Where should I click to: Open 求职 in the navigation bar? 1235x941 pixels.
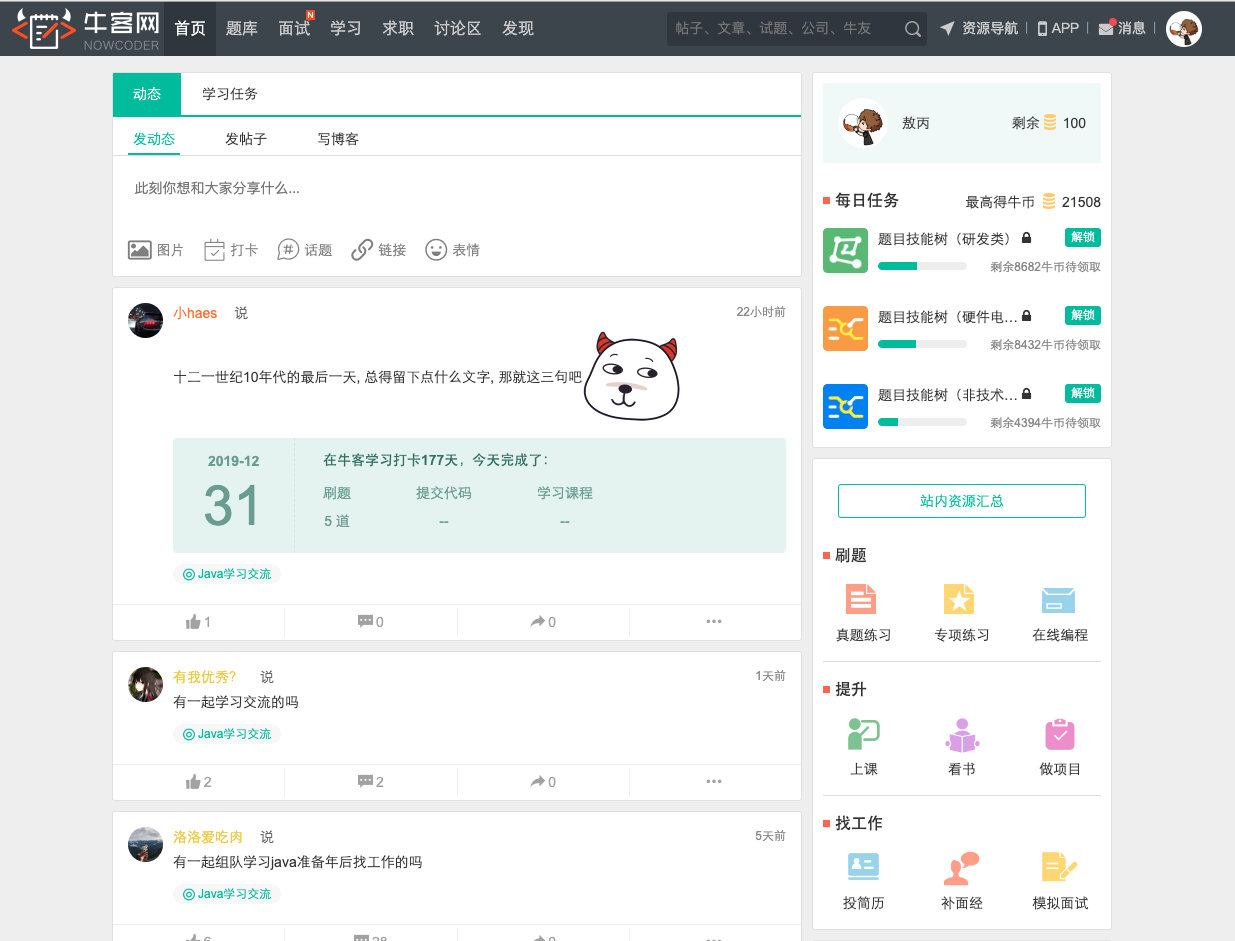point(398,29)
